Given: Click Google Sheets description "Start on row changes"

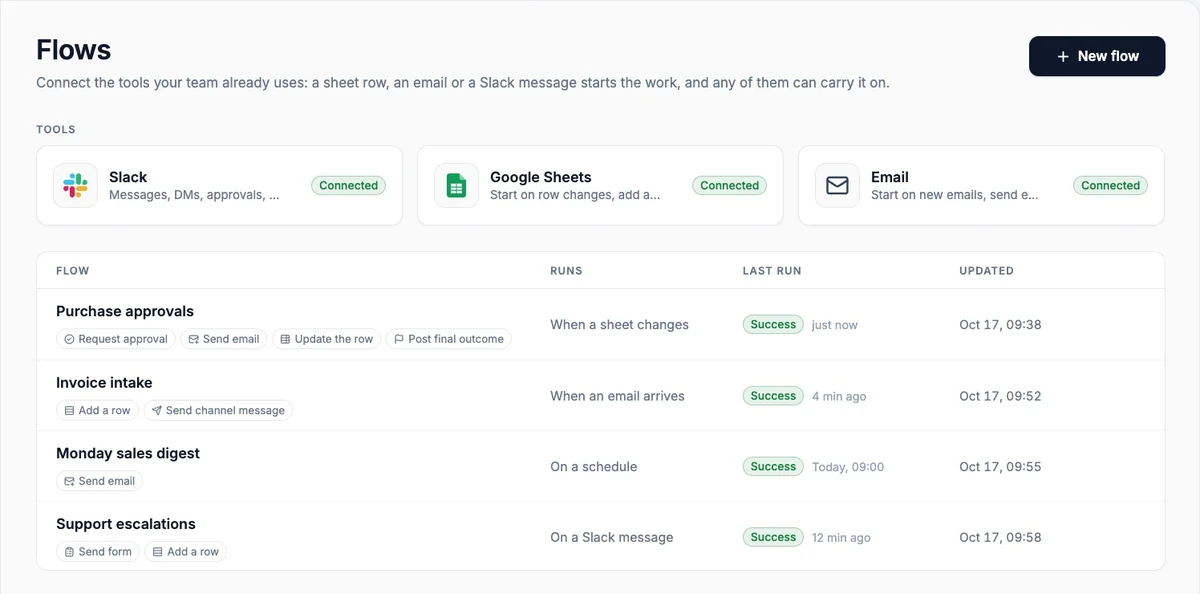Looking at the screenshot, I should tap(575, 195).
